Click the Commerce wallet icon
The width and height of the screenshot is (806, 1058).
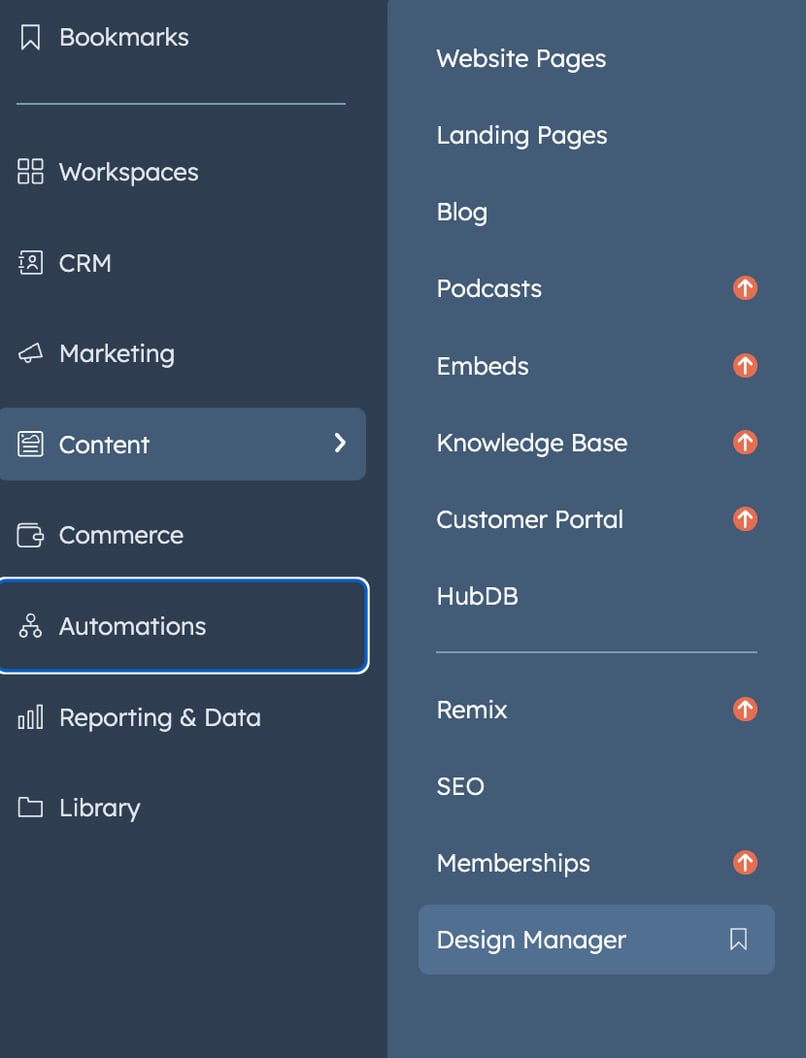click(29, 534)
